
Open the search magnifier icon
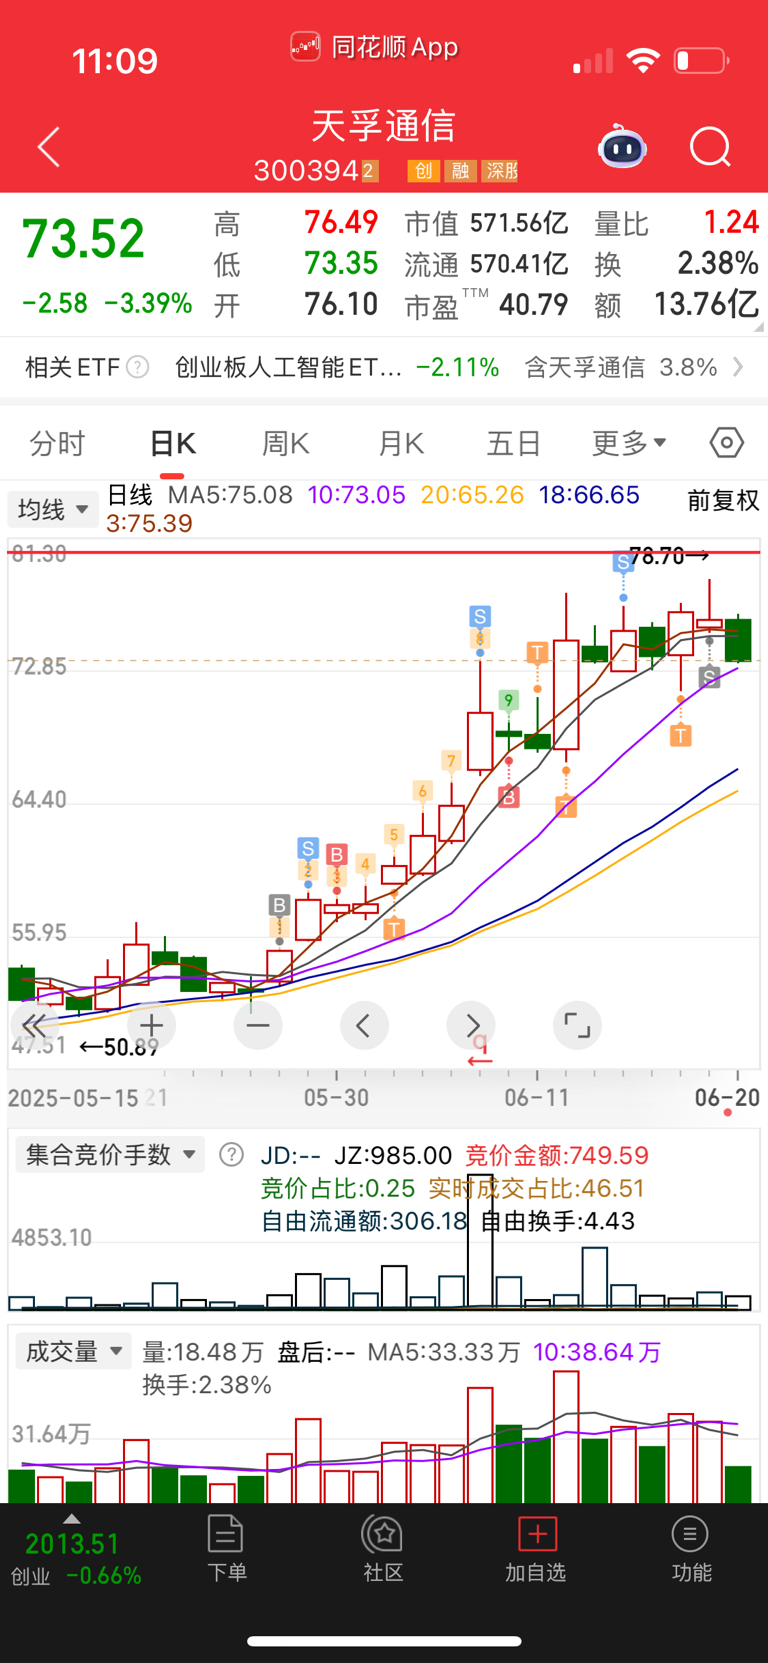[710, 147]
